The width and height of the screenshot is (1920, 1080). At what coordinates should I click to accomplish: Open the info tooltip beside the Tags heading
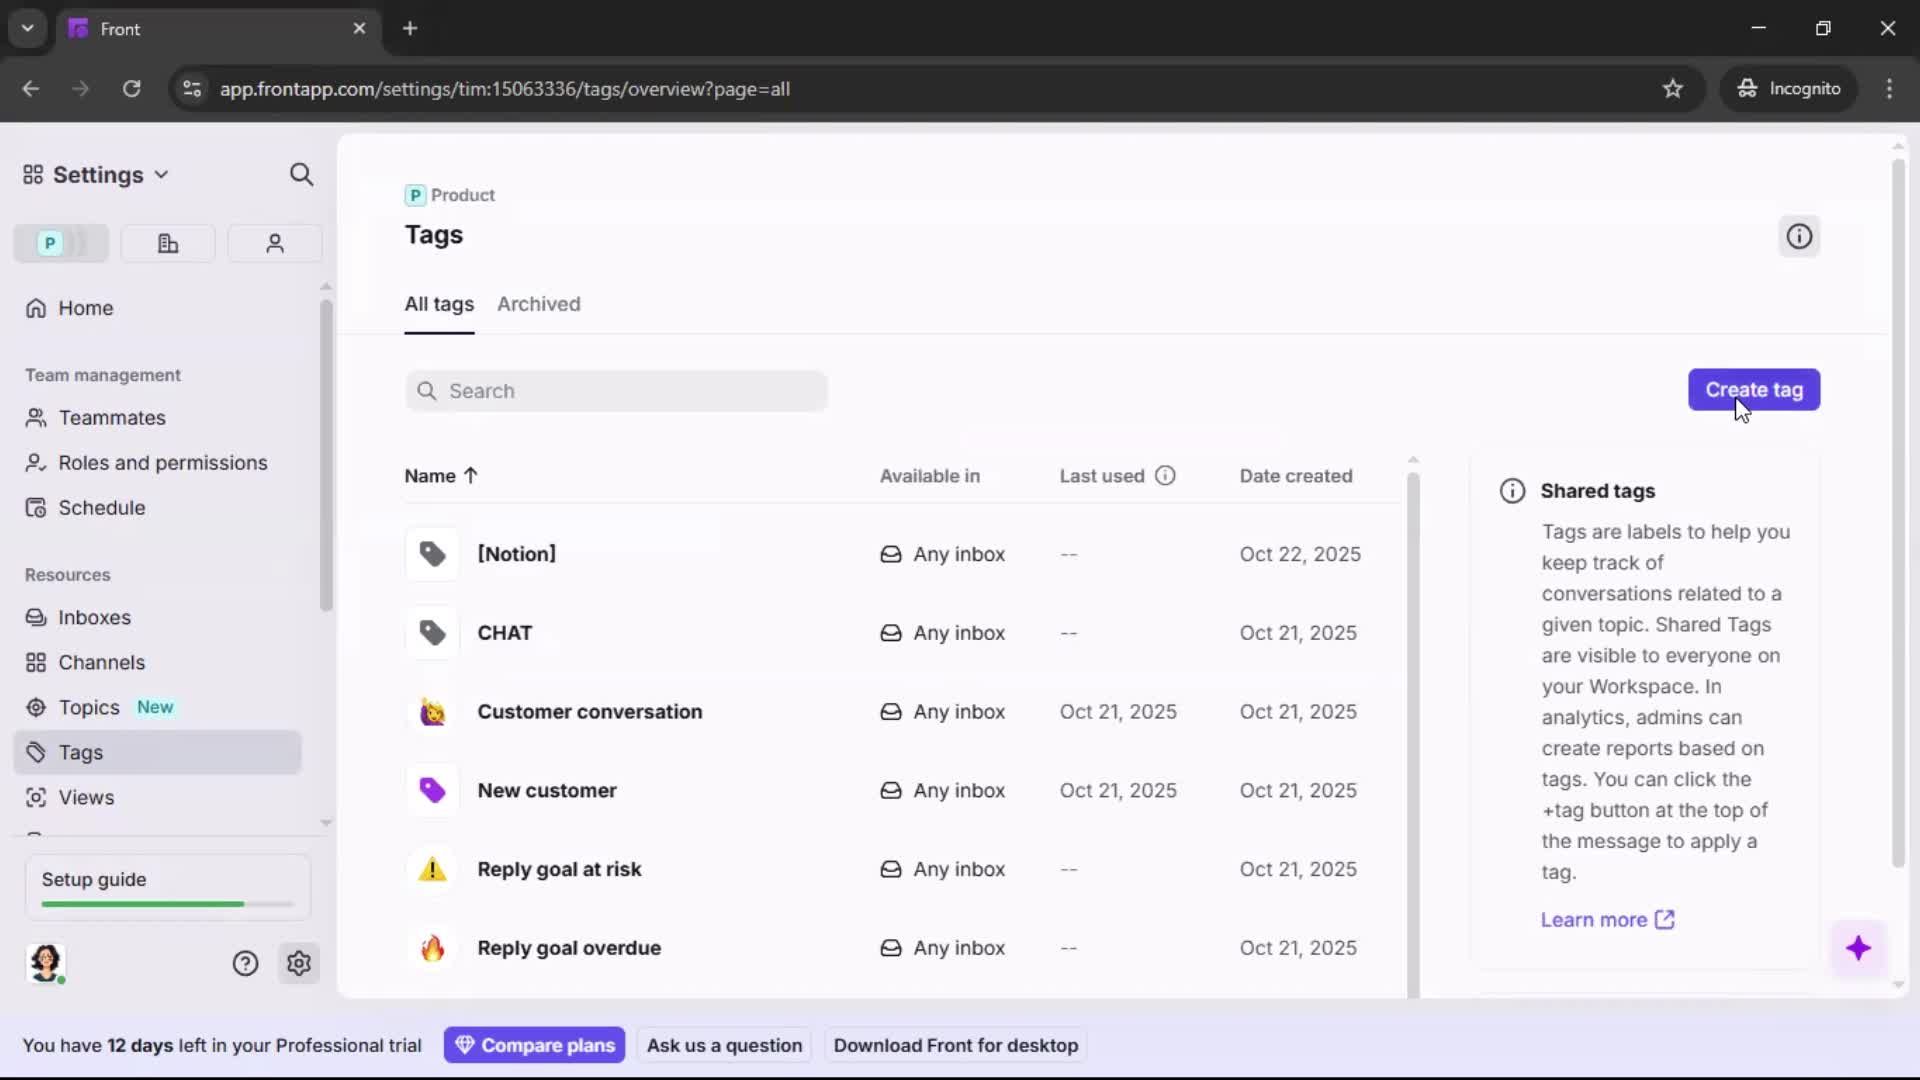[1798, 236]
